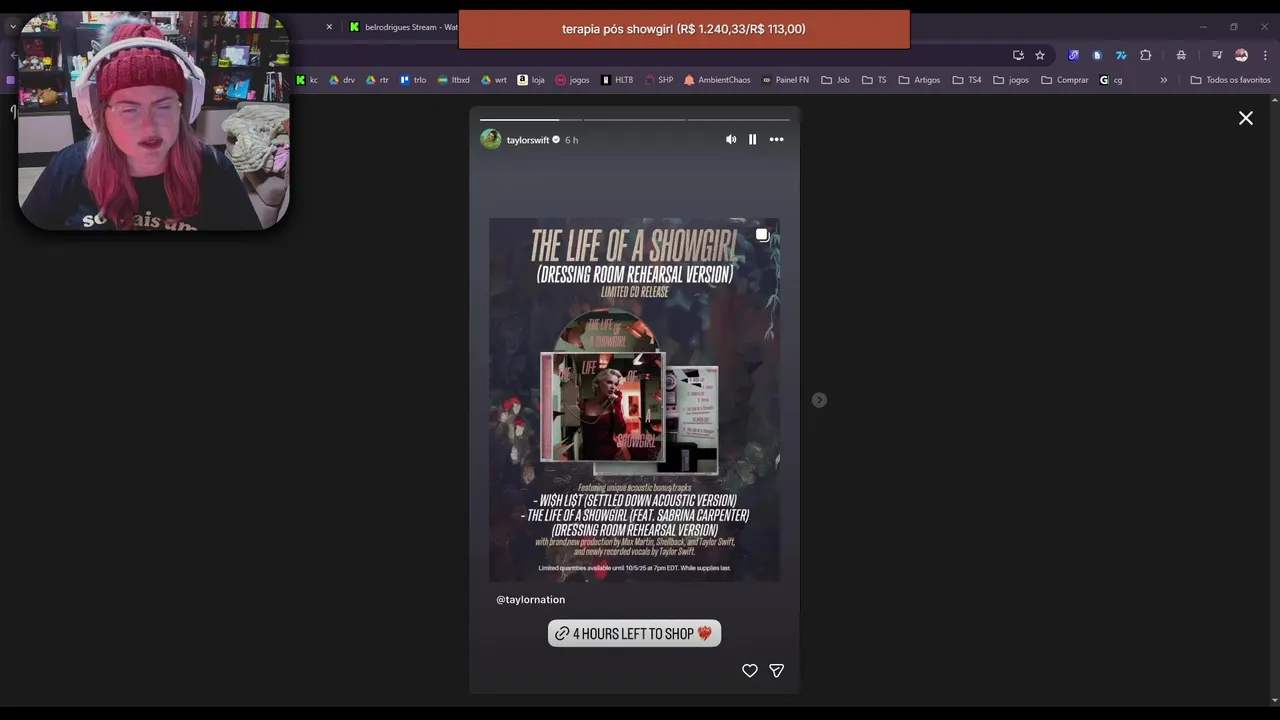1280x720 pixels.
Task: Select the multi-image indicator on the album post
Action: pos(762,235)
